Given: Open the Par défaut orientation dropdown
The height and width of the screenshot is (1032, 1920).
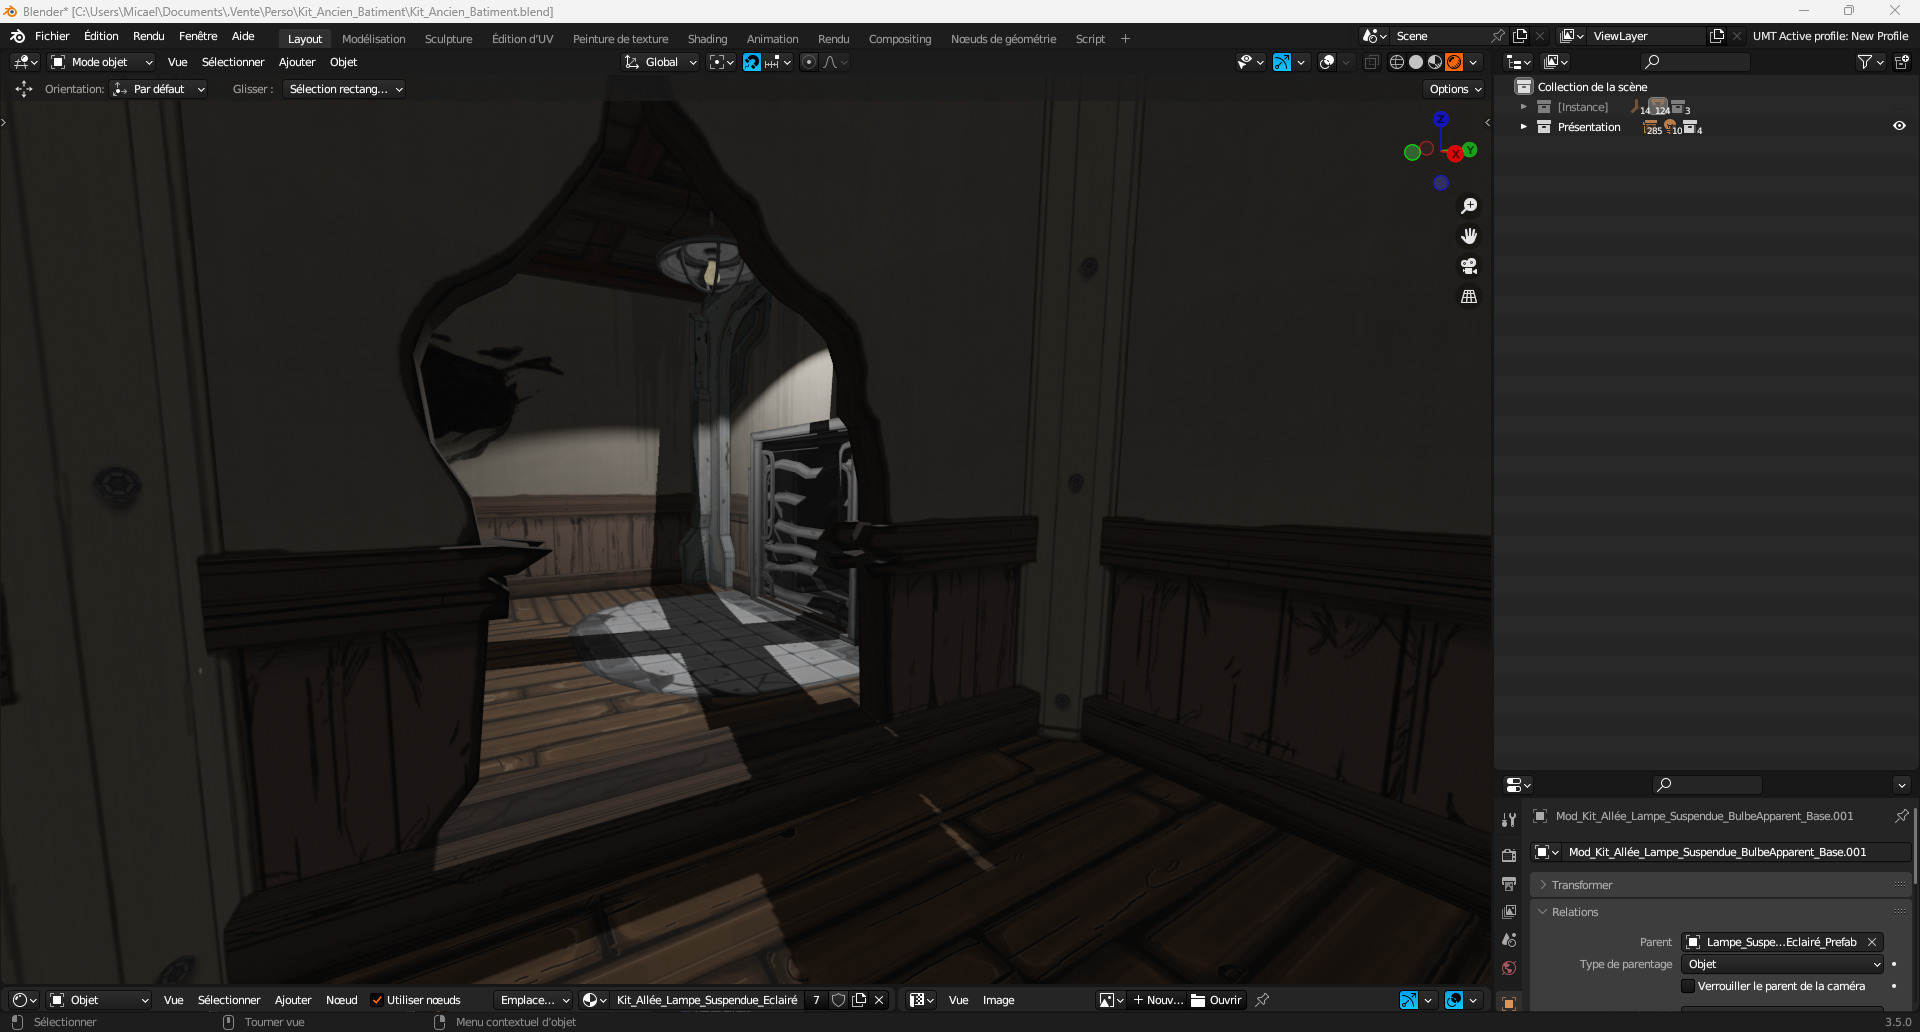Looking at the screenshot, I should point(159,89).
